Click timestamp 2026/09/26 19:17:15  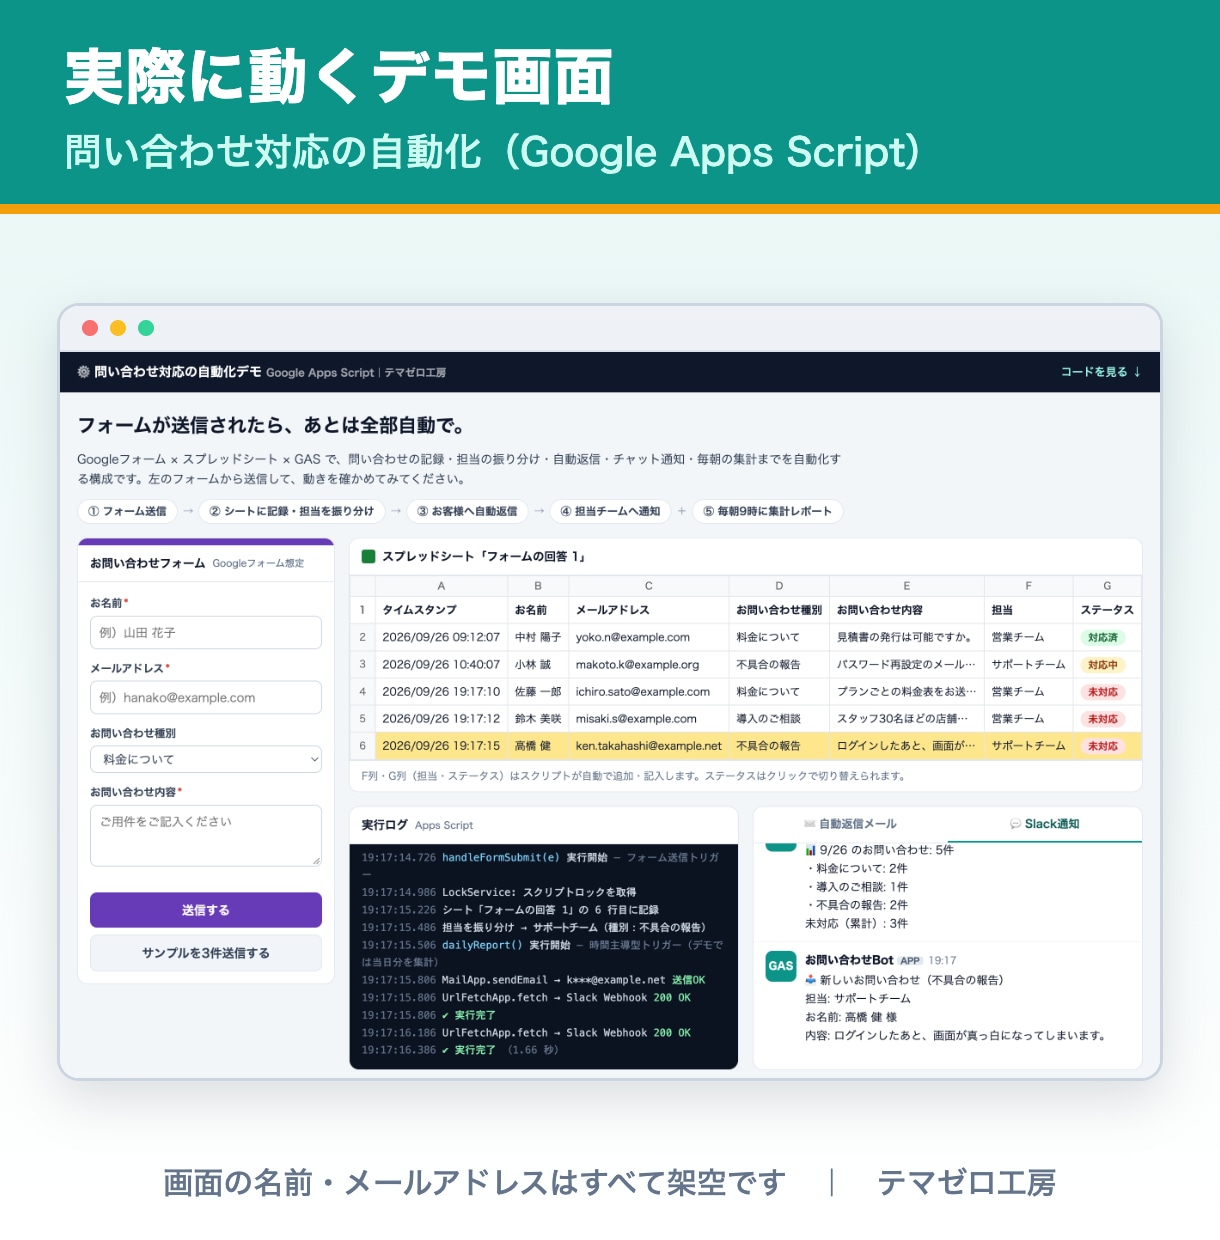[x=441, y=746]
